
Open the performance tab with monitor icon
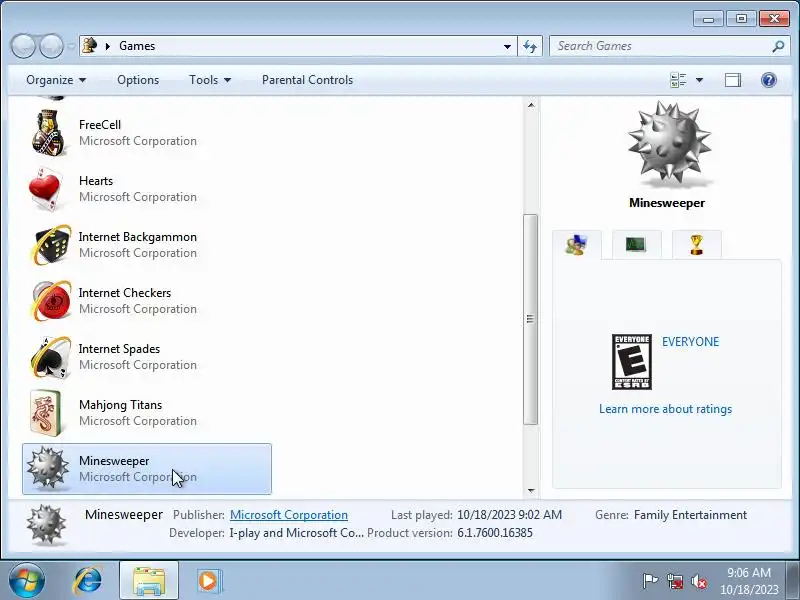636,245
